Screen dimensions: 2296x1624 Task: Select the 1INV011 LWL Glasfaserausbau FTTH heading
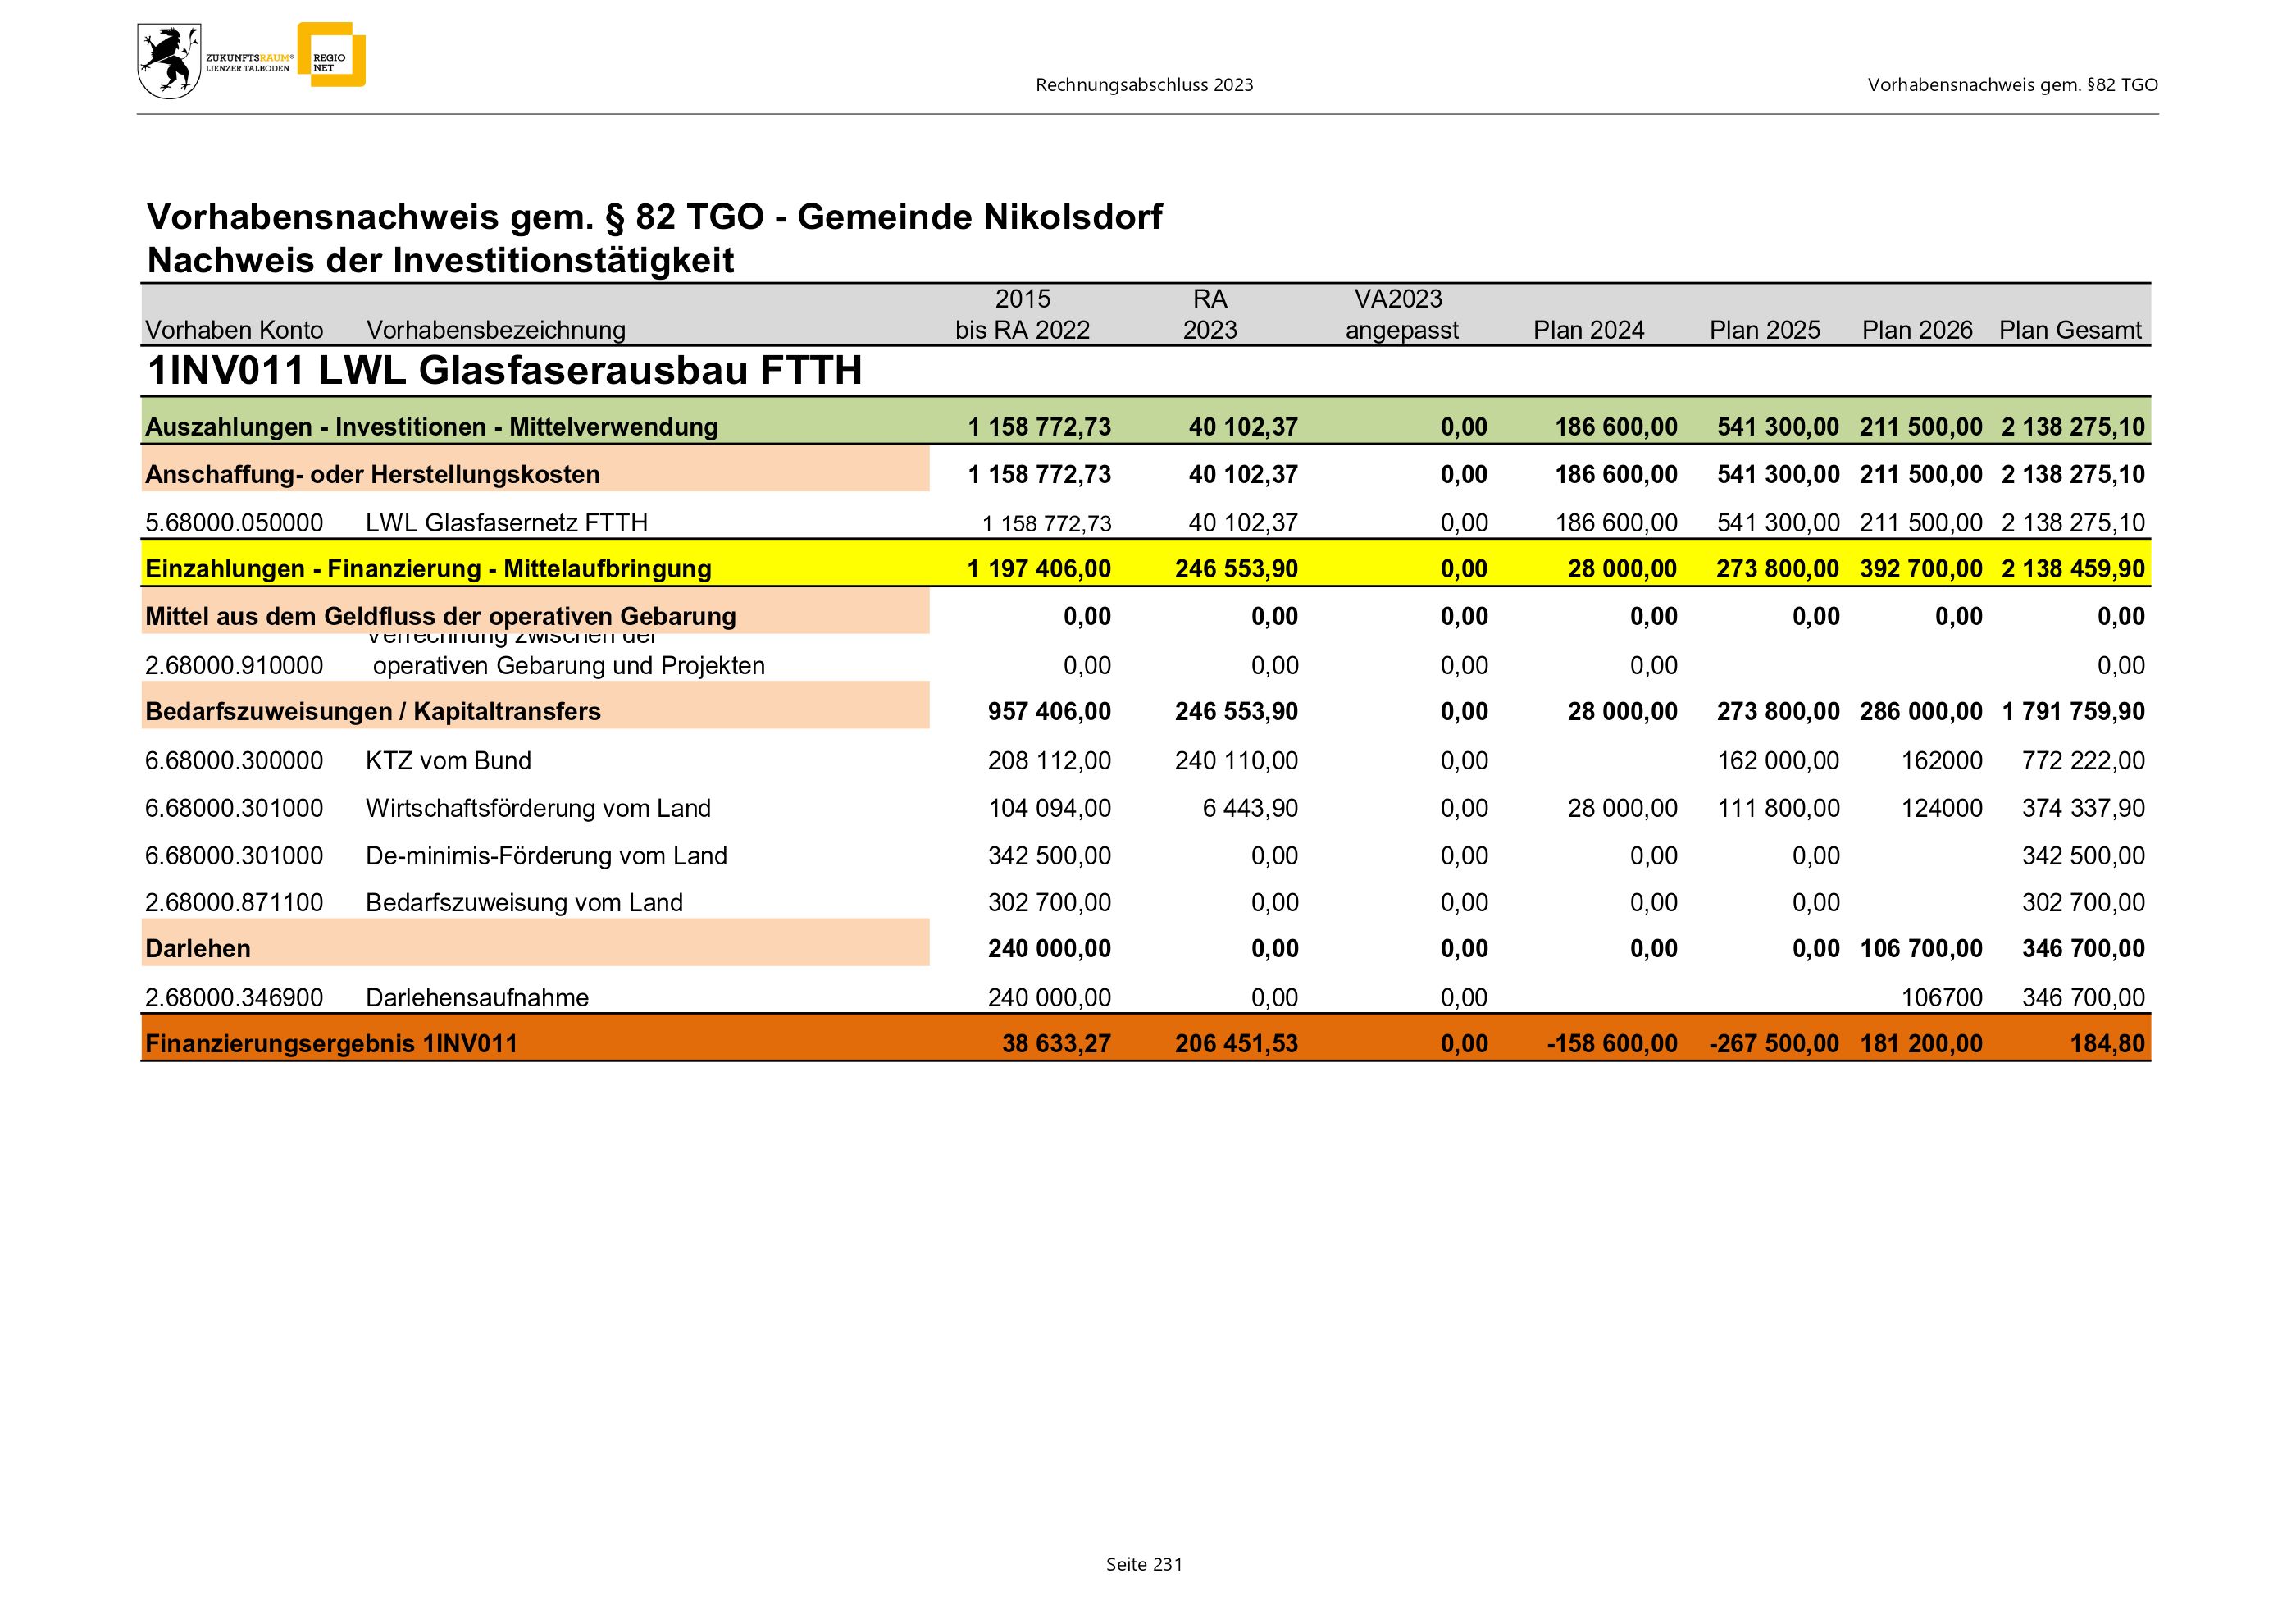pyautogui.click(x=504, y=371)
